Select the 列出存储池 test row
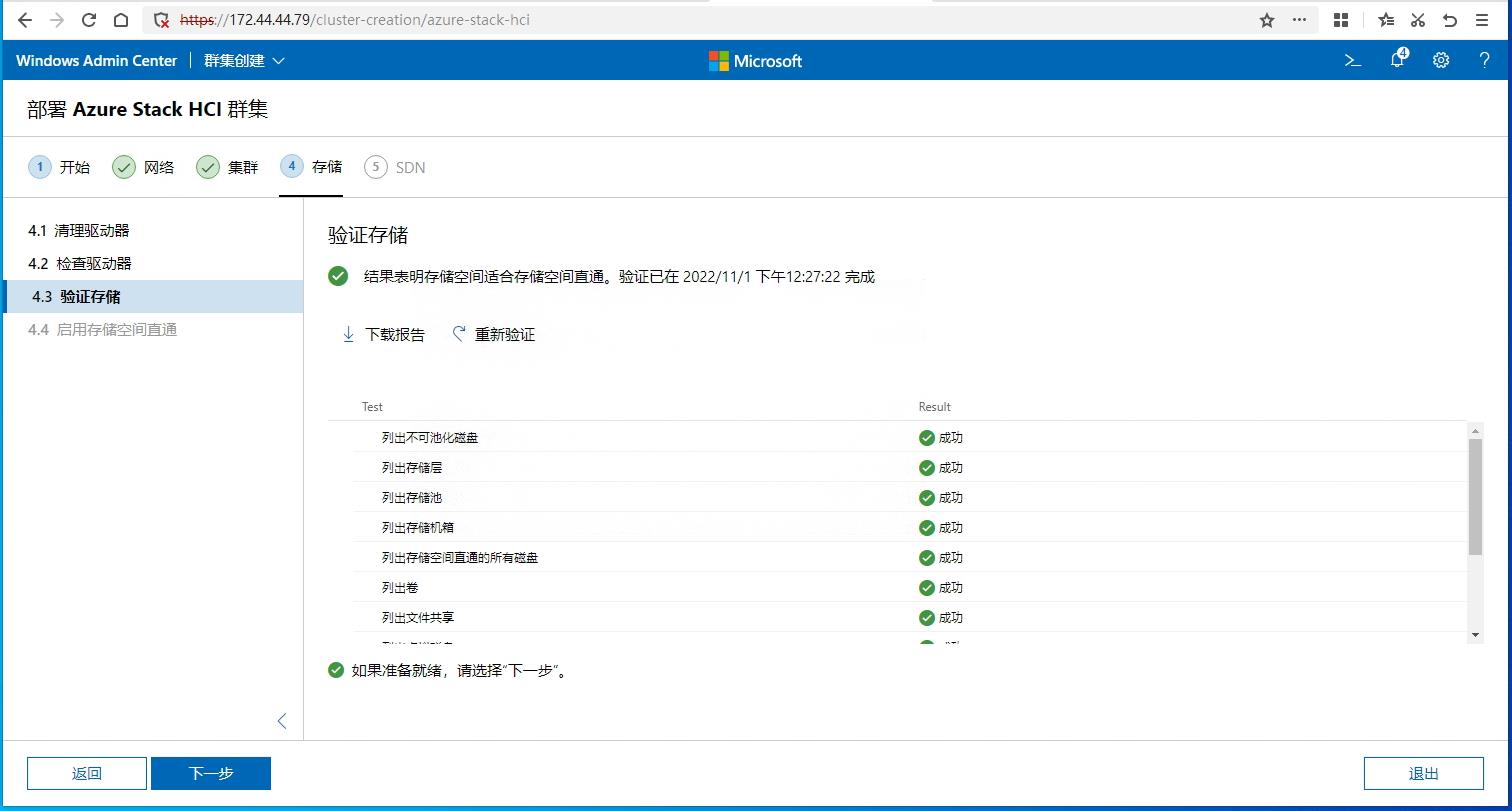 [x=911, y=497]
